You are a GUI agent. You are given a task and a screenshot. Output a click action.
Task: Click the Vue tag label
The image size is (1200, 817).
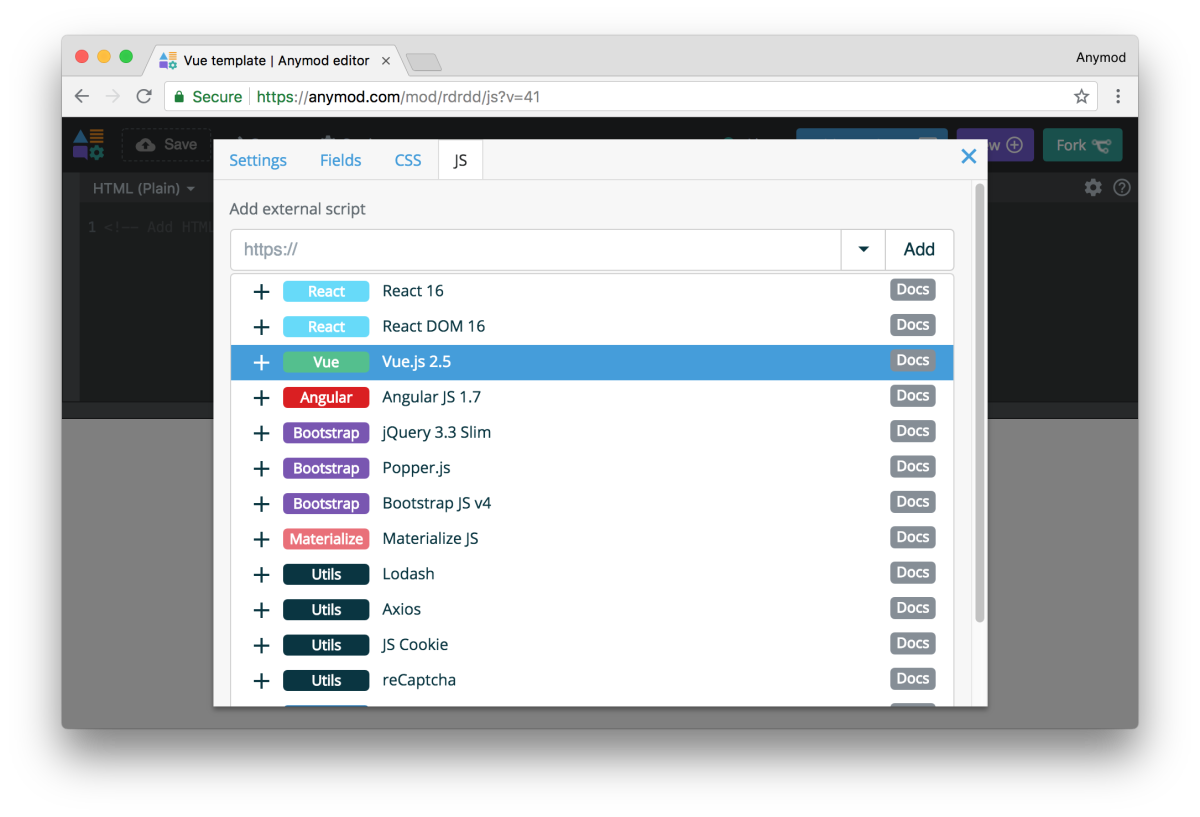326,362
